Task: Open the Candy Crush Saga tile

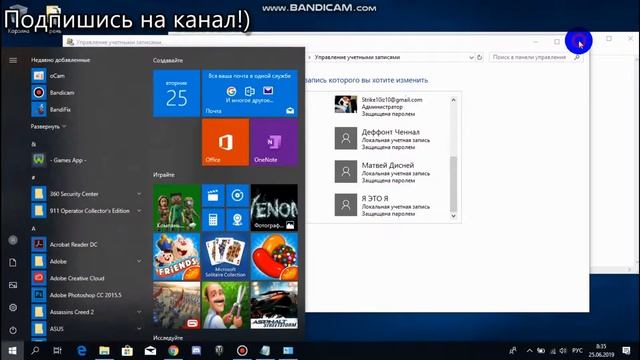Action: click(x=274, y=257)
